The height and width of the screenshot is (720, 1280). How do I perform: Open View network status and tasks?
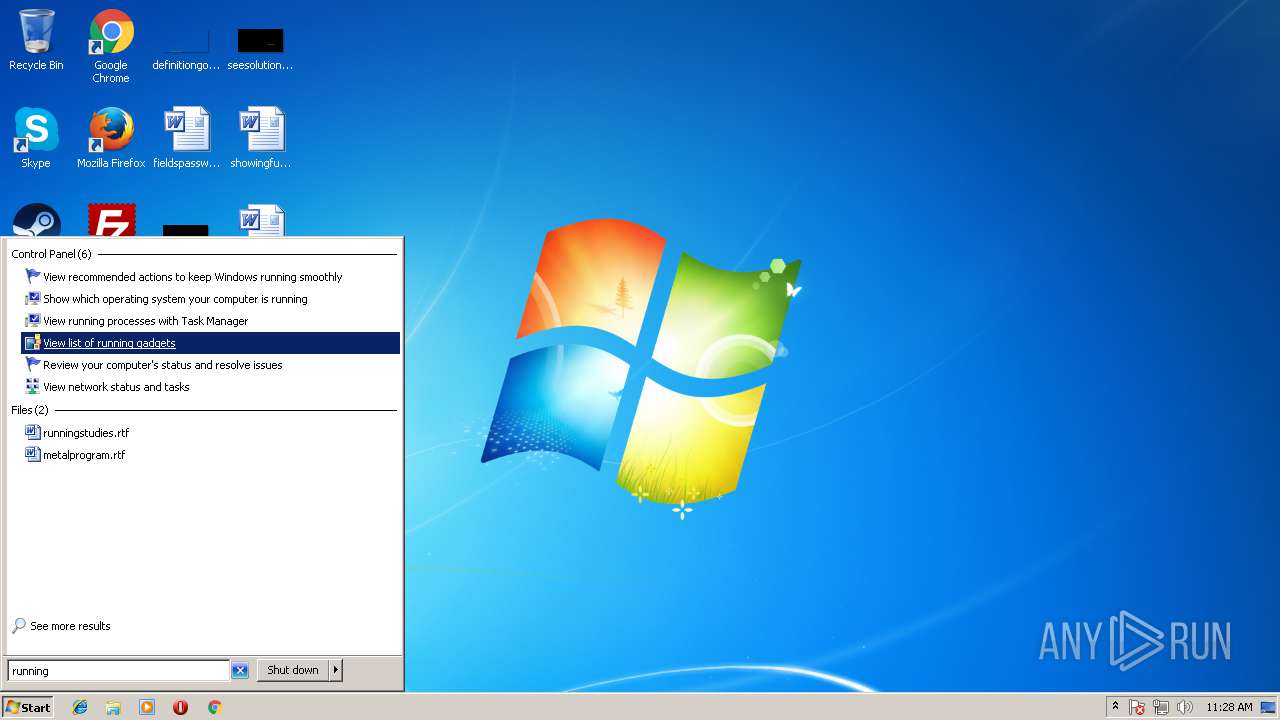click(x=210, y=387)
